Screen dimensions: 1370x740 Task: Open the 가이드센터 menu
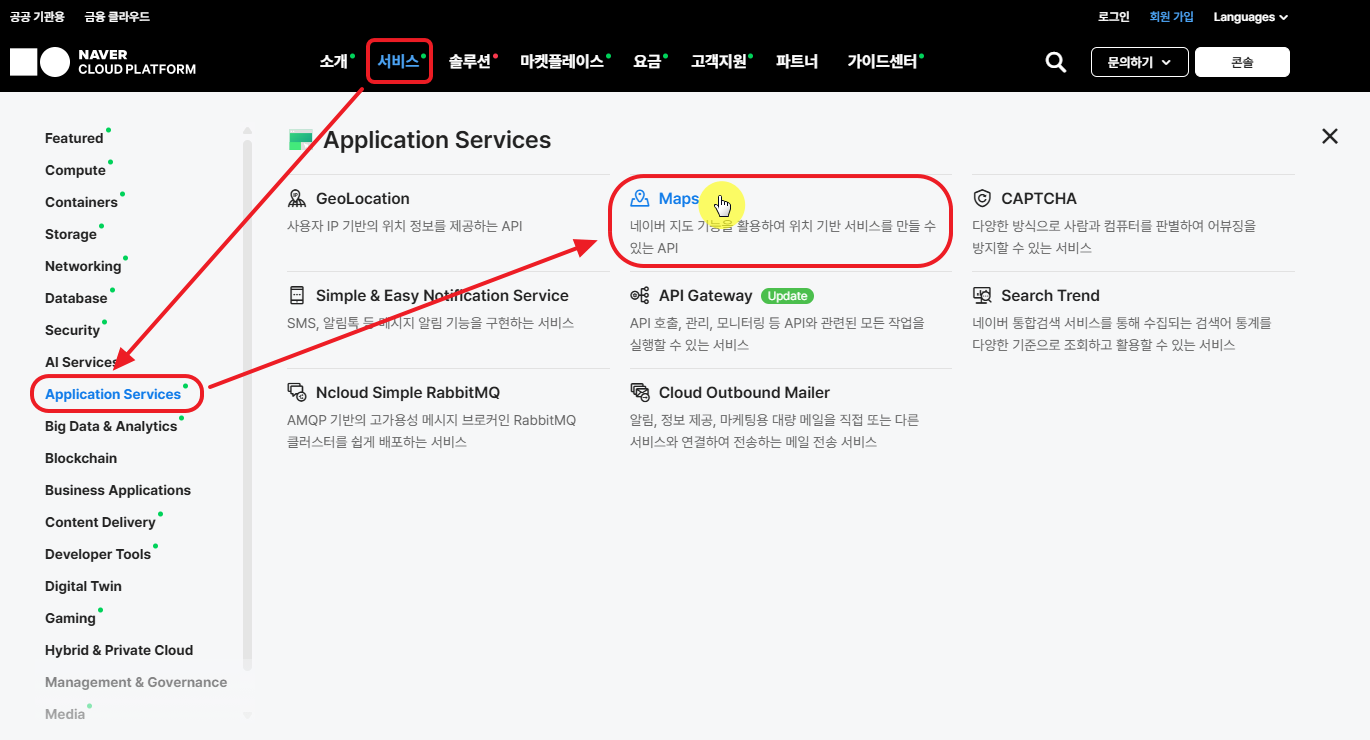point(882,61)
